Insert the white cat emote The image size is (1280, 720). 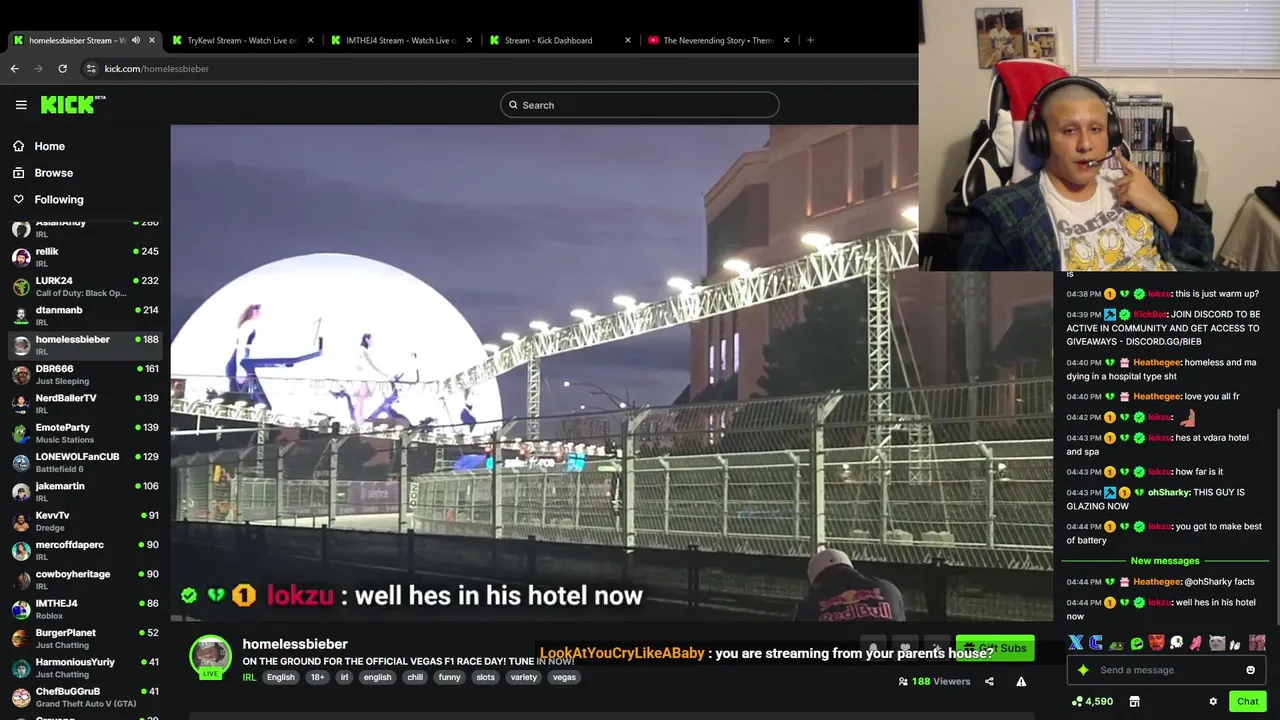(x=1217, y=643)
